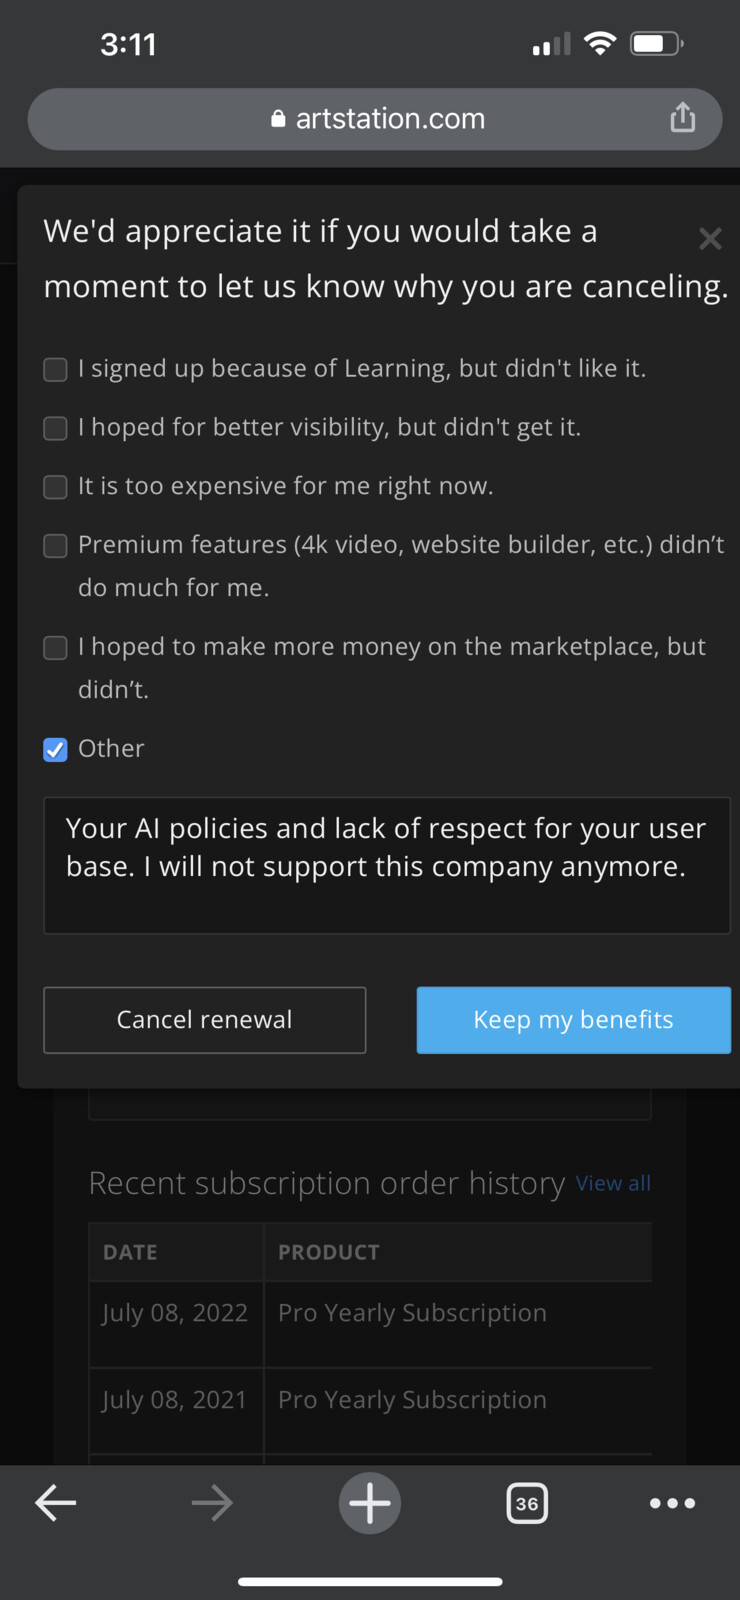The height and width of the screenshot is (1600, 740).
Task: Tap the lock icon beside artstation.com
Action: [278, 119]
